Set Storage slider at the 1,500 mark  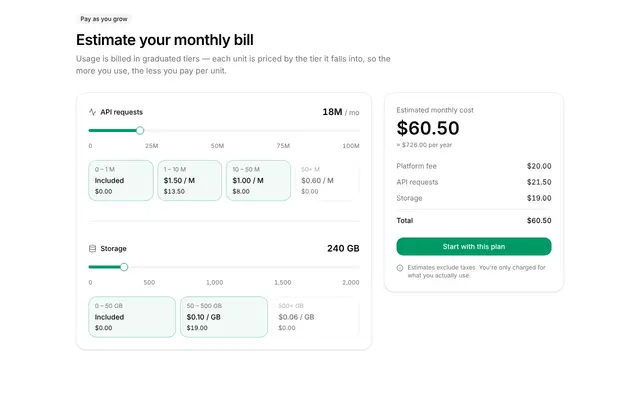click(x=292, y=267)
